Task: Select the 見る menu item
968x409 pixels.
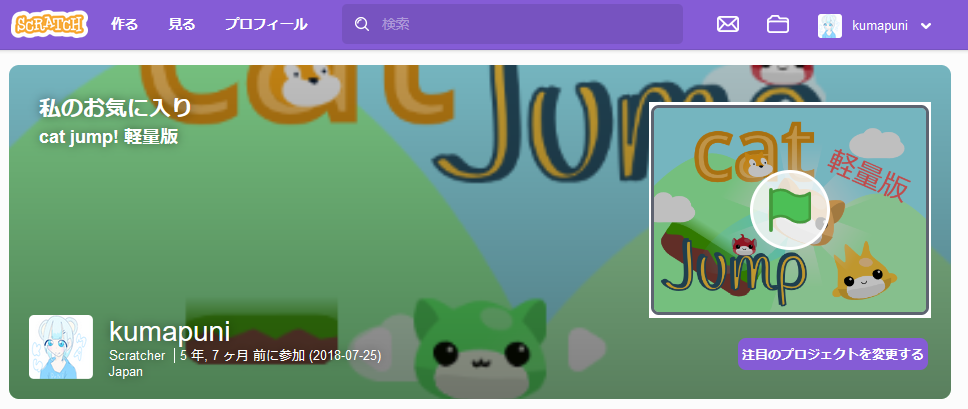Action: 181,25
